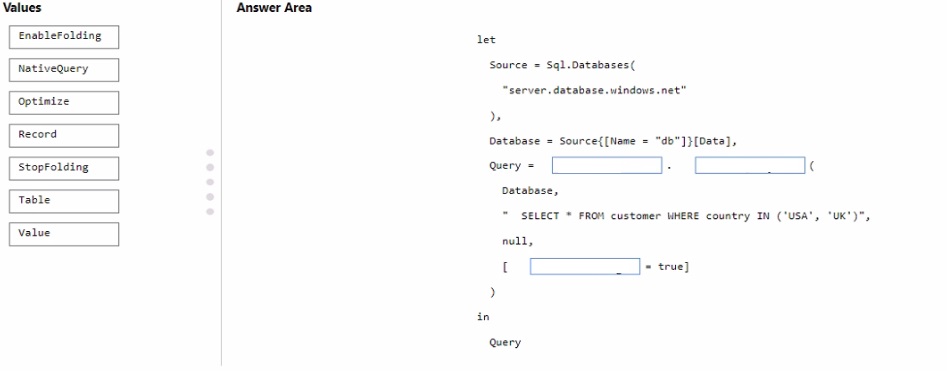Select the Table value box

(64, 201)
